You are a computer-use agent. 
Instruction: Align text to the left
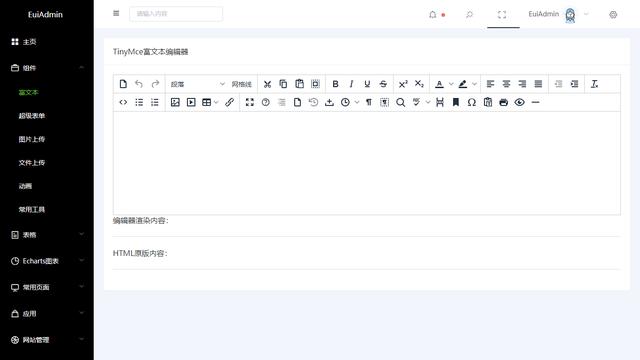(x=490, y=84)
